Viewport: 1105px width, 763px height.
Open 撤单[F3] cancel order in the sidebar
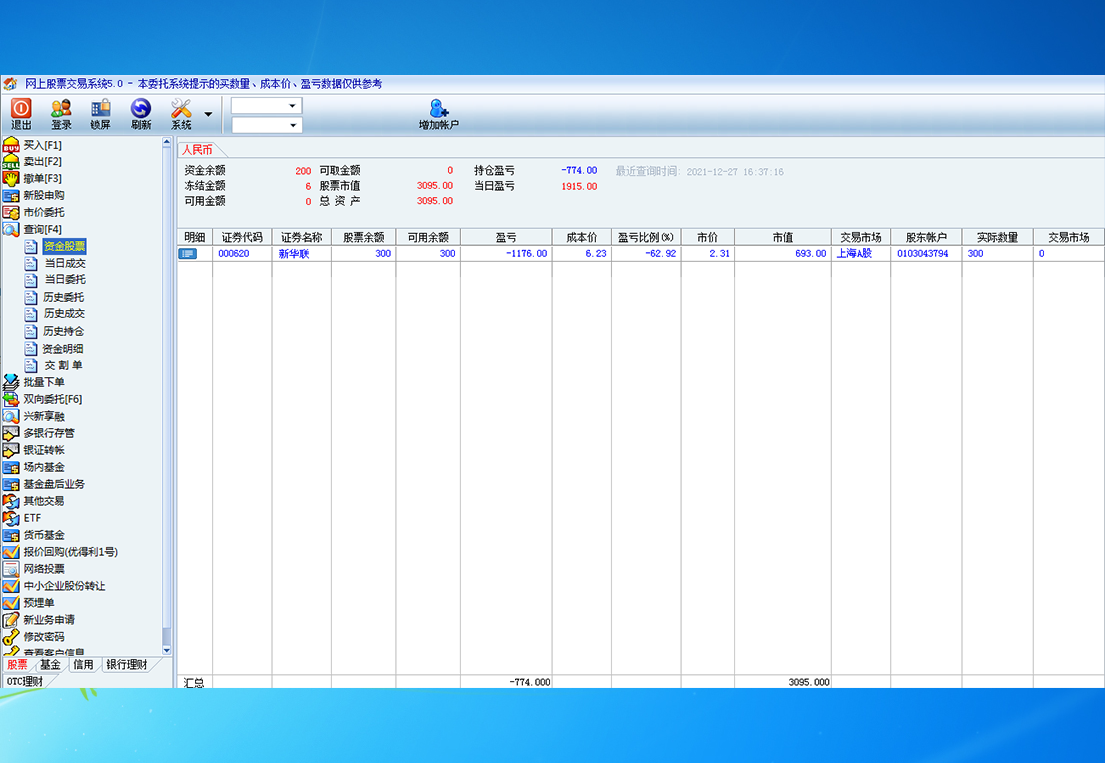point(42,179)
